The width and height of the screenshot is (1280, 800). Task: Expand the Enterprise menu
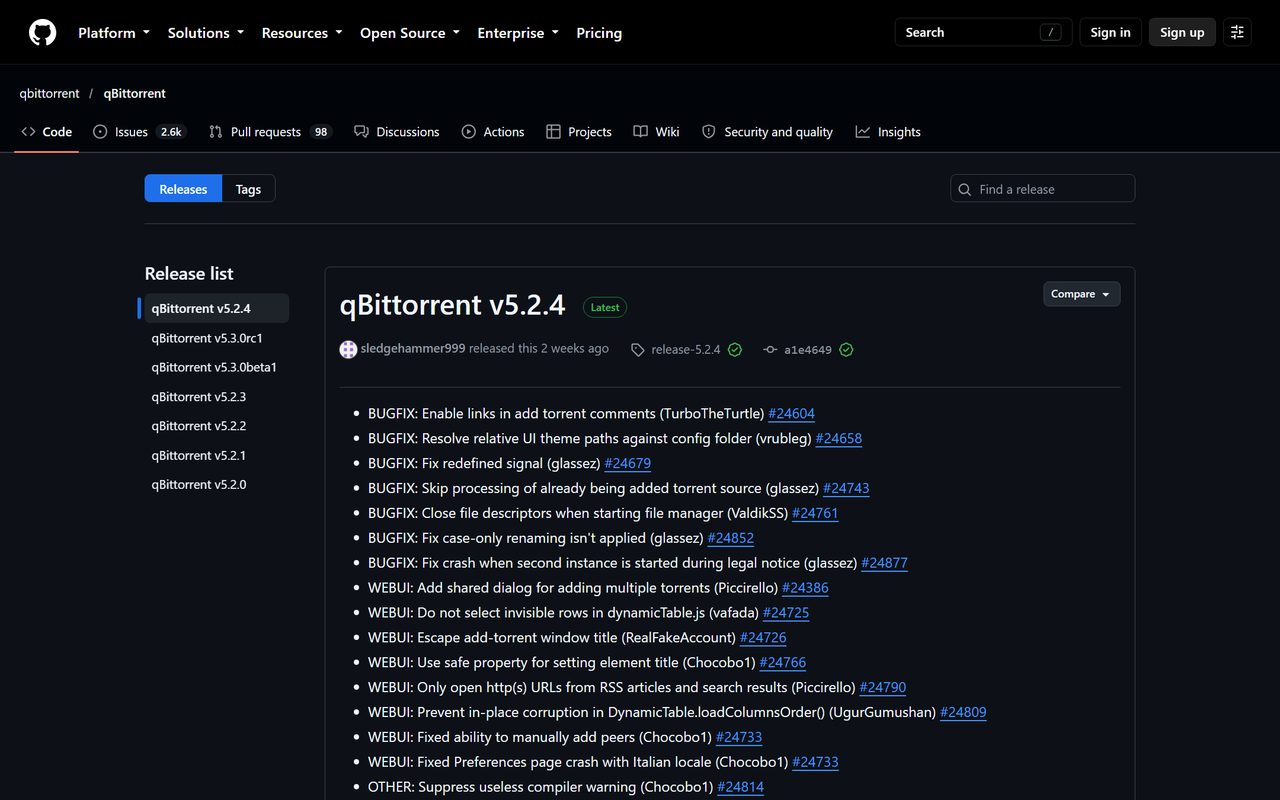click(518, 32)
